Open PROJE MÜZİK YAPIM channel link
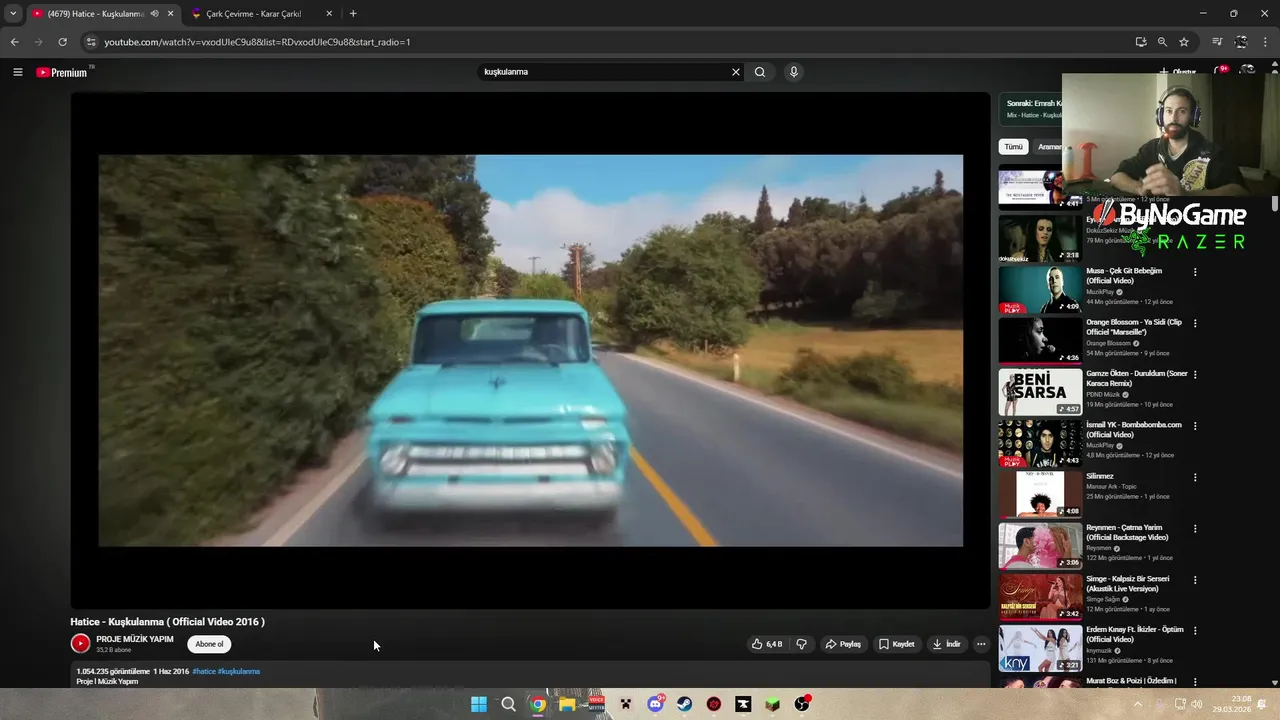1280x720 pixels. (x=135, y=639)
